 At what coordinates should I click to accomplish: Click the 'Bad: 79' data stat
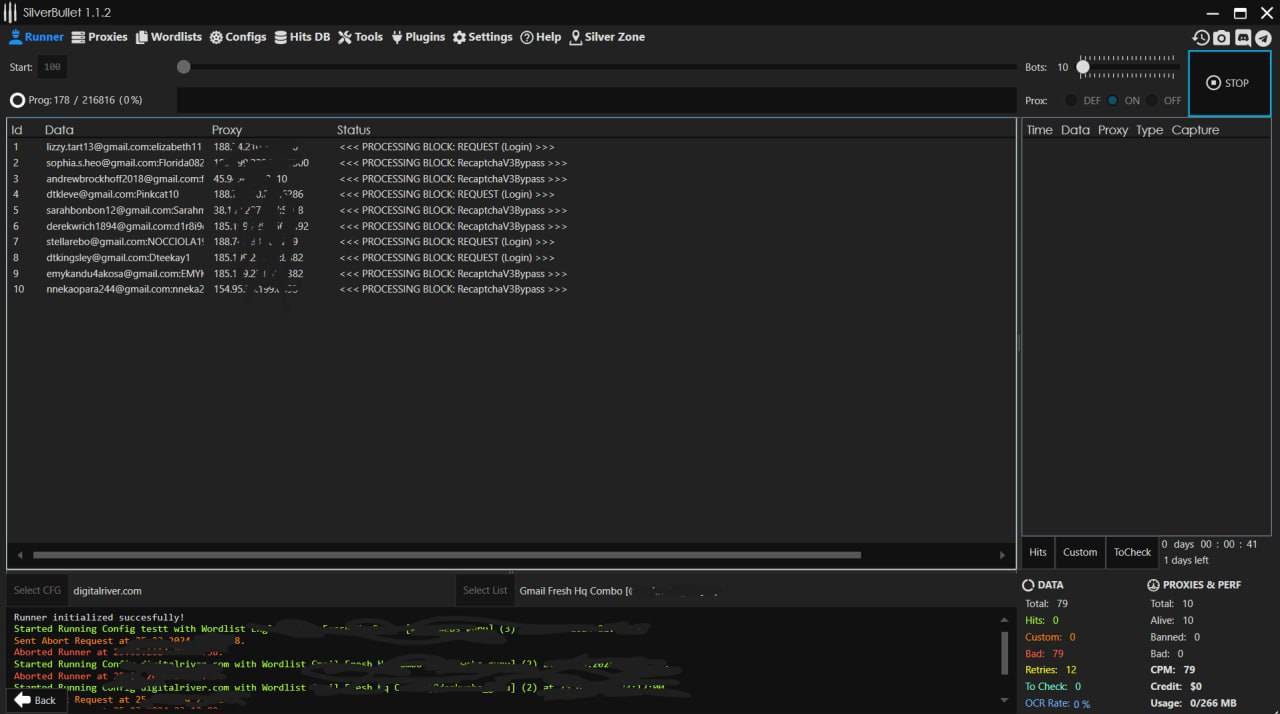[1044, 653]
